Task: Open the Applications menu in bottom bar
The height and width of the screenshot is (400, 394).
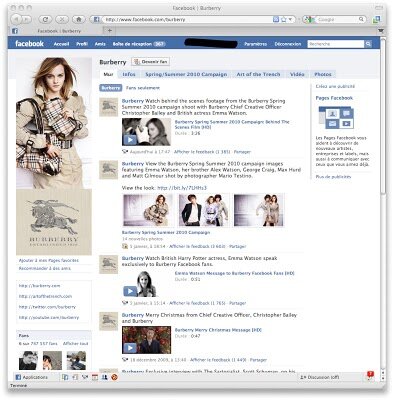Action: click(x=32, y=377)
